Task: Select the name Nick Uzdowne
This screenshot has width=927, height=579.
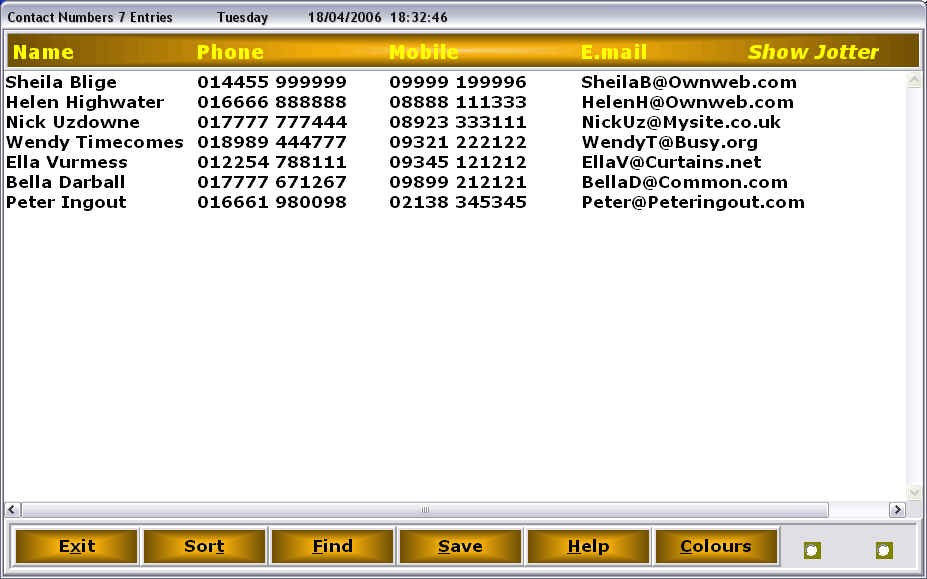Action: [73, 122]
